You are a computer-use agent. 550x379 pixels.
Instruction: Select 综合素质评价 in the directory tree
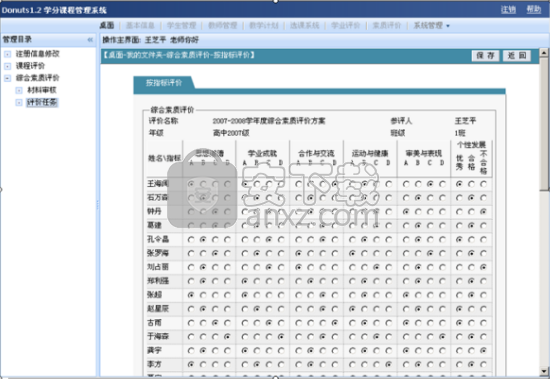tap(38, 78)
